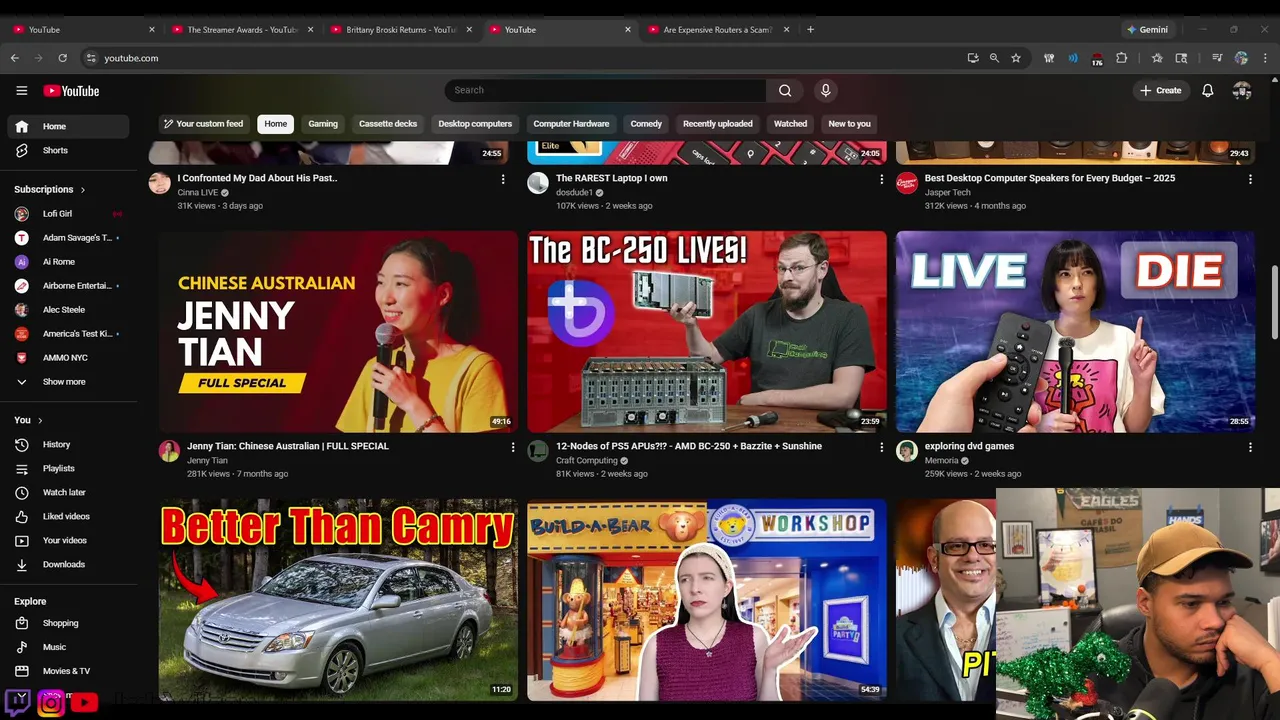
Task: Open Lofi Girl subscription channel
Action: click(68, 214)
